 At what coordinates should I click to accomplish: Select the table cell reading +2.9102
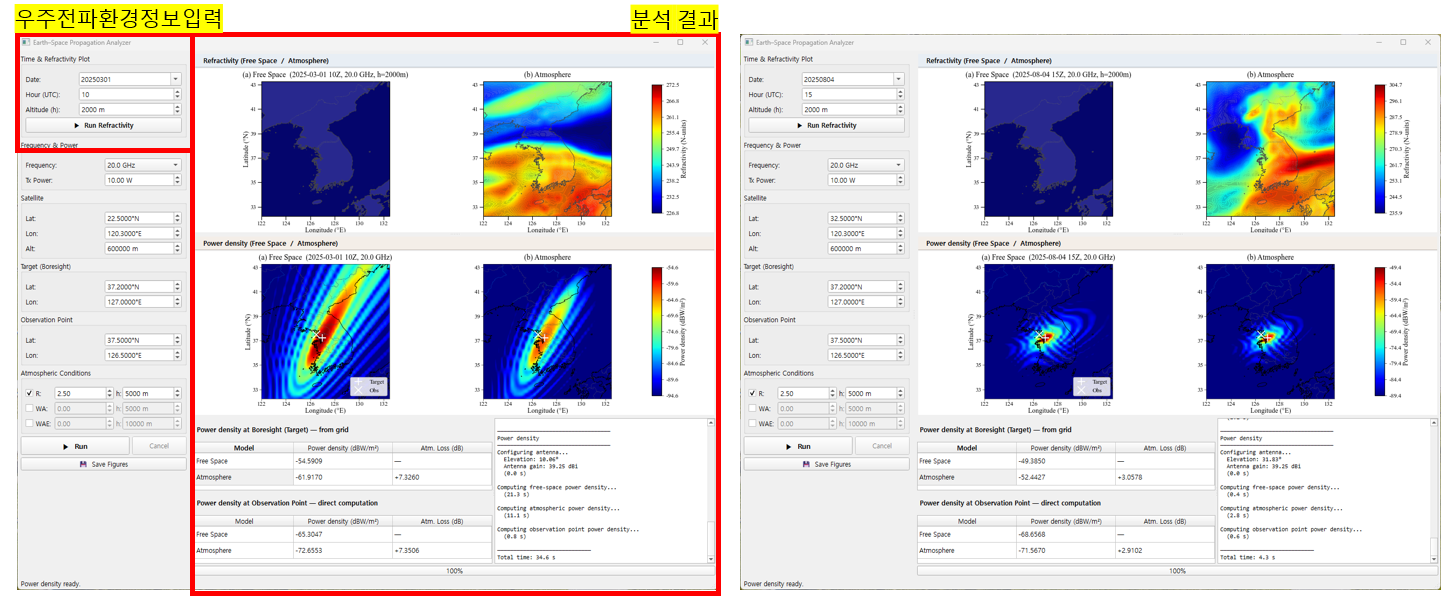coord(1164,550)
